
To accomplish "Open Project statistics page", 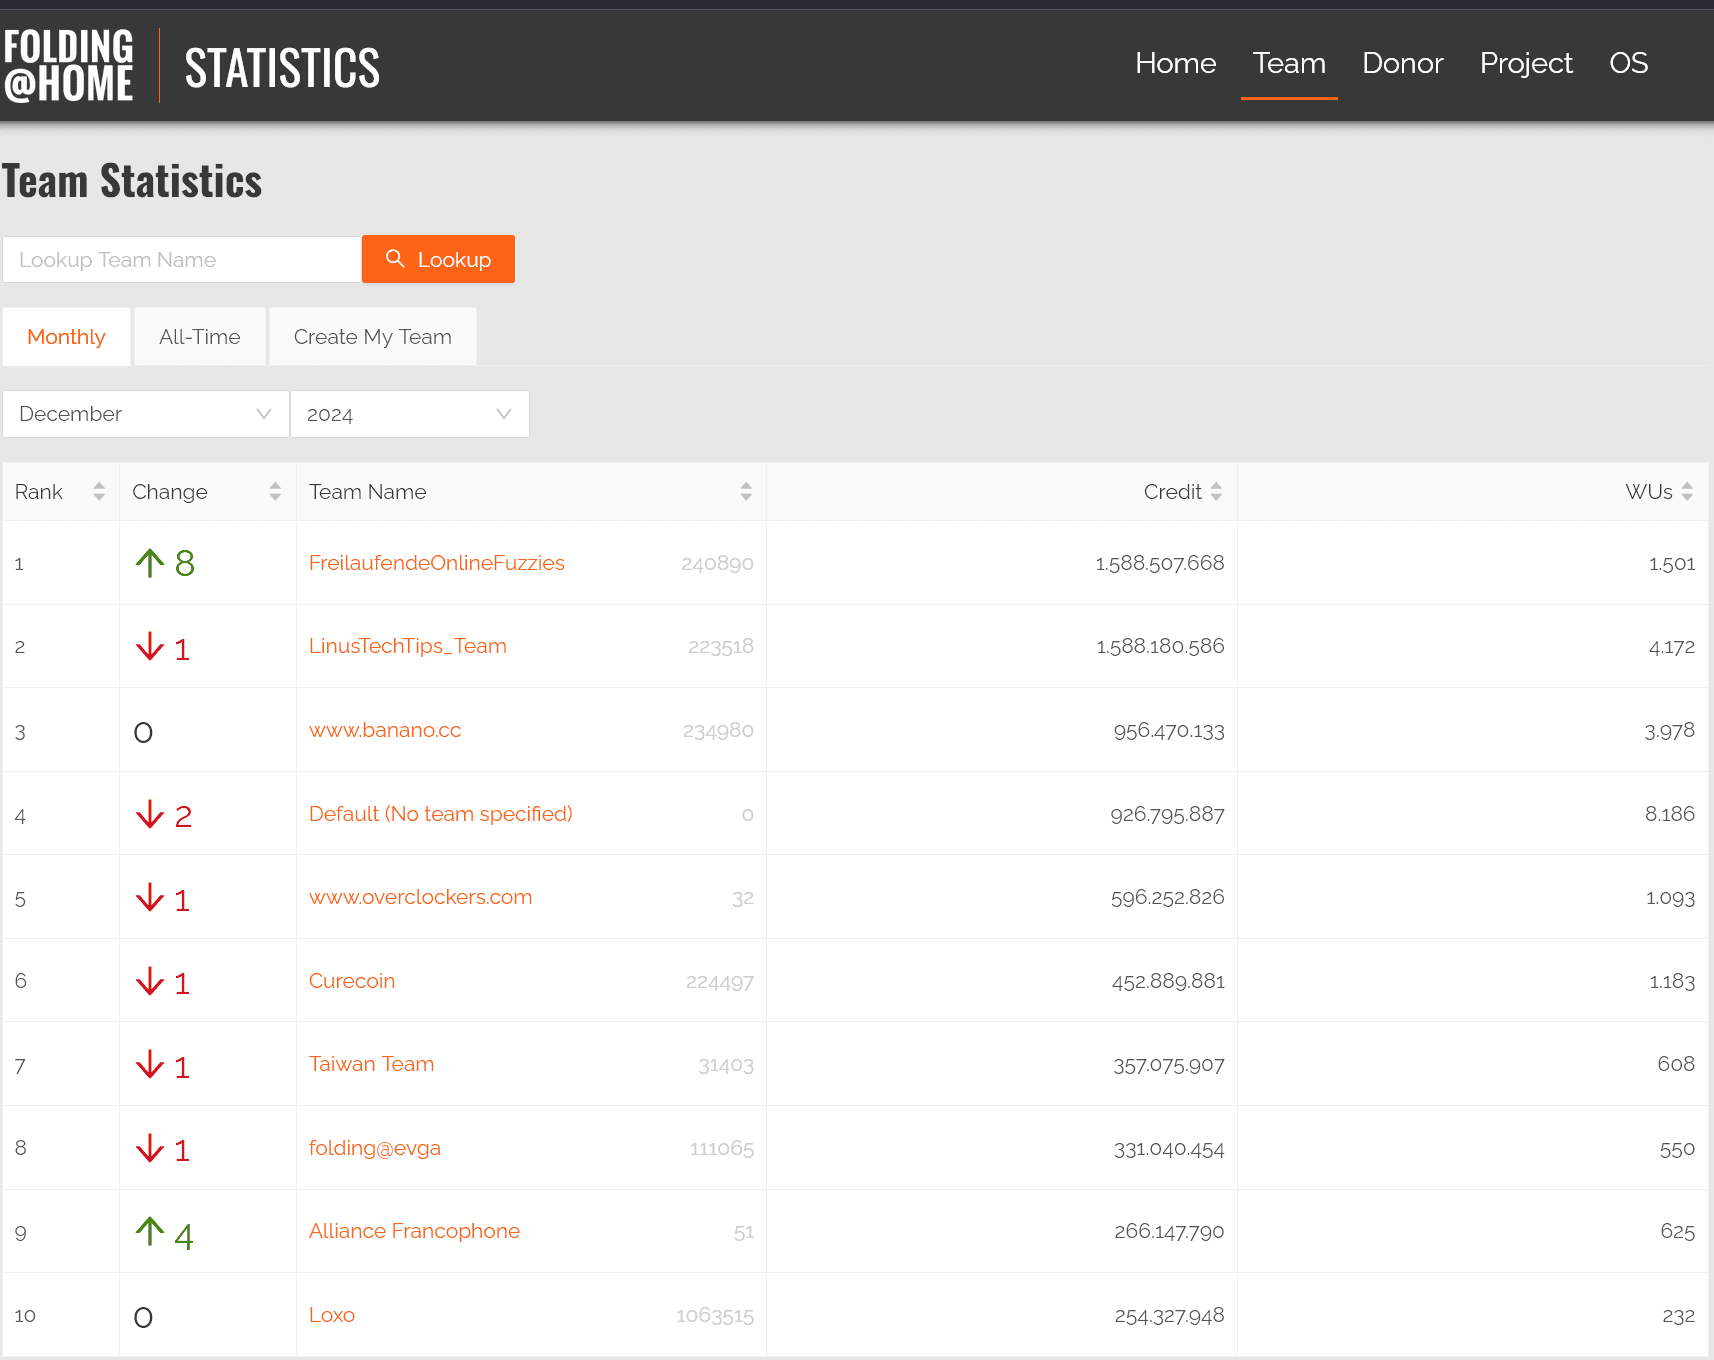I will coord(1526,63).
